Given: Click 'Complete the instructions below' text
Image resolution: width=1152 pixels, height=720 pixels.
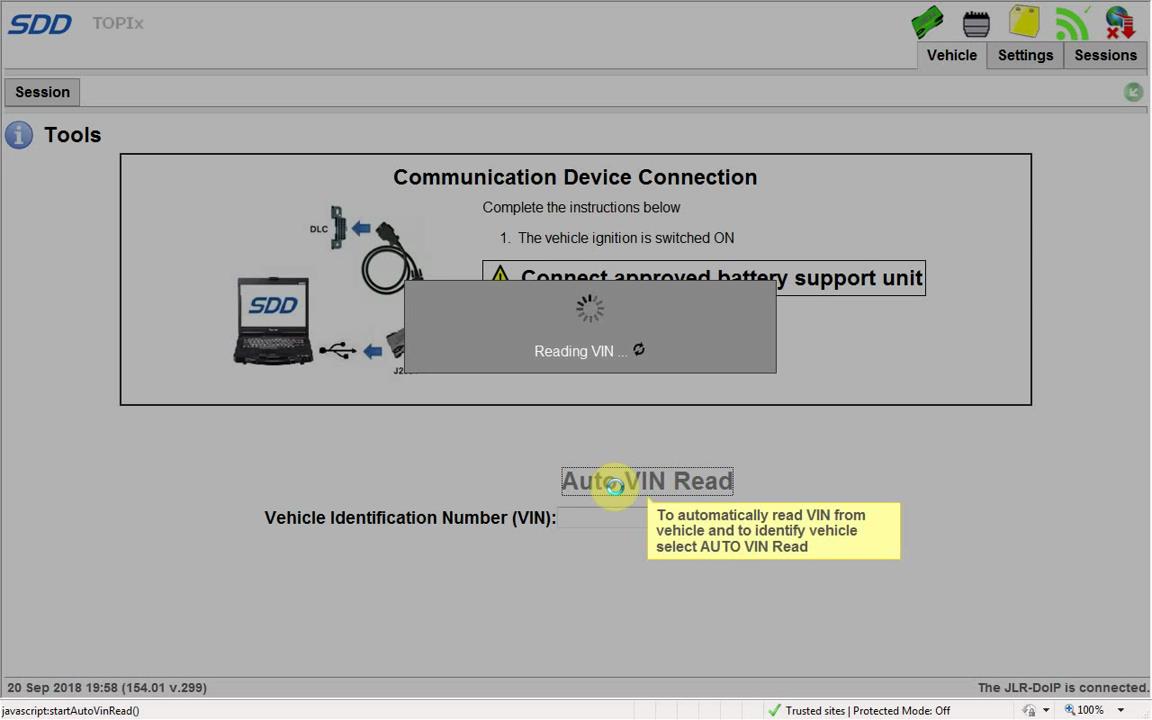Looking at the screenshot, I should (581, 207).
